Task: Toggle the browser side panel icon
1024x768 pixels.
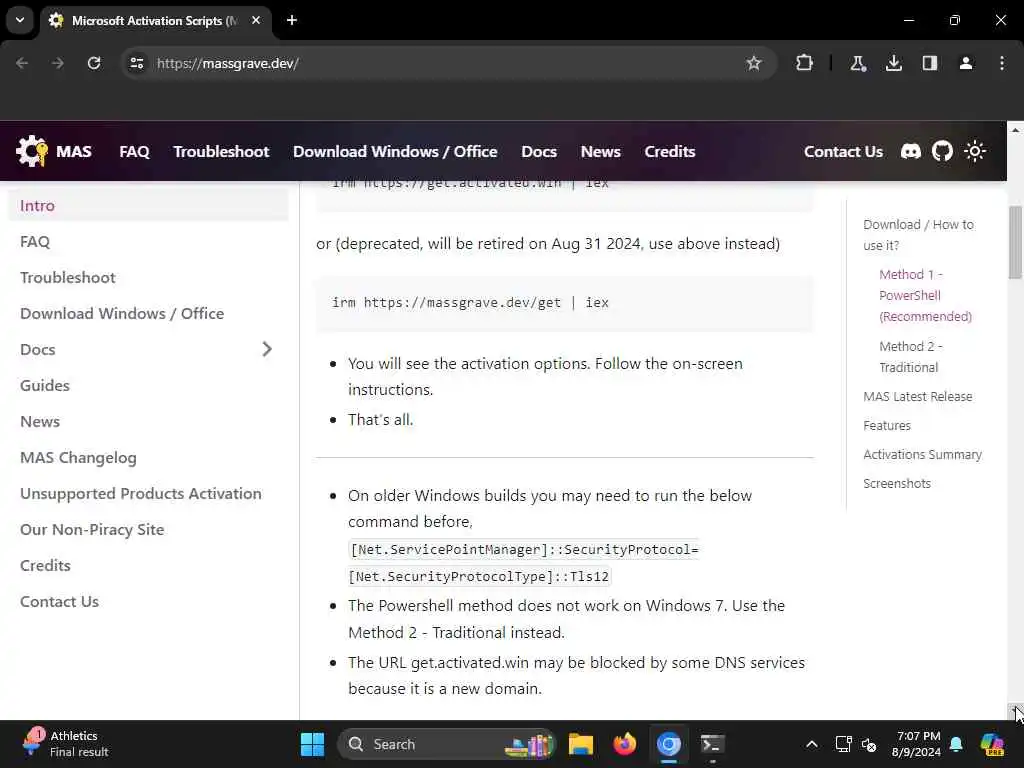Action: point(929,63)
